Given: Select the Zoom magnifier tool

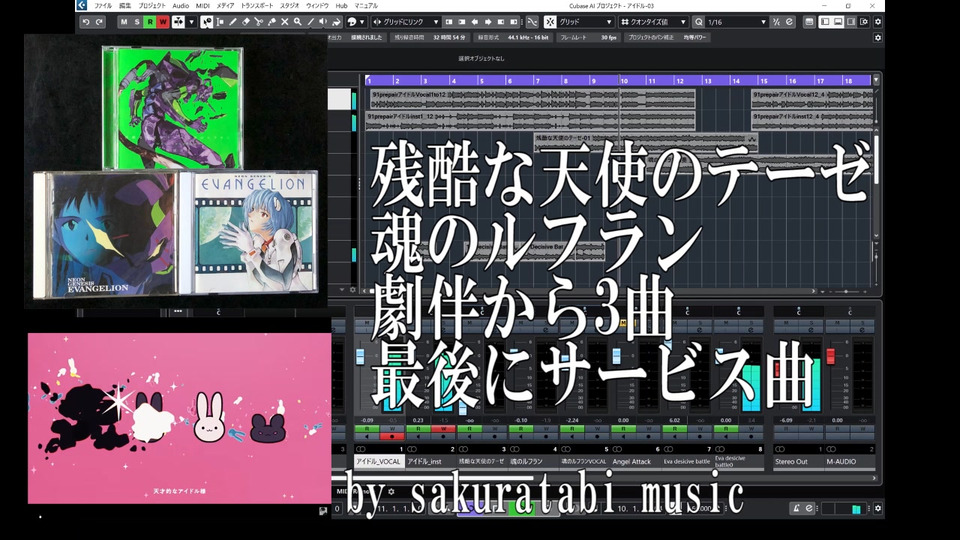Looking at the screenshot, I should pos(297,22).
